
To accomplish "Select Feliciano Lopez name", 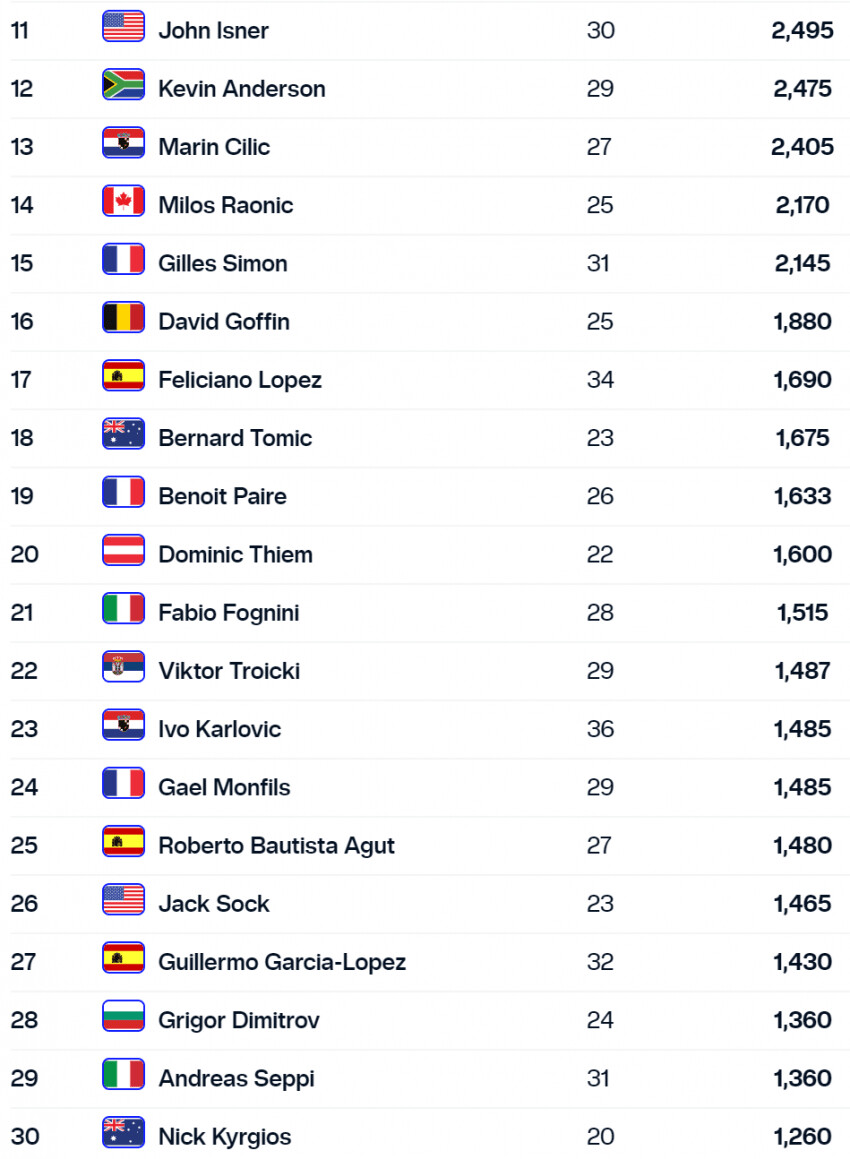I will pos(240,380).
